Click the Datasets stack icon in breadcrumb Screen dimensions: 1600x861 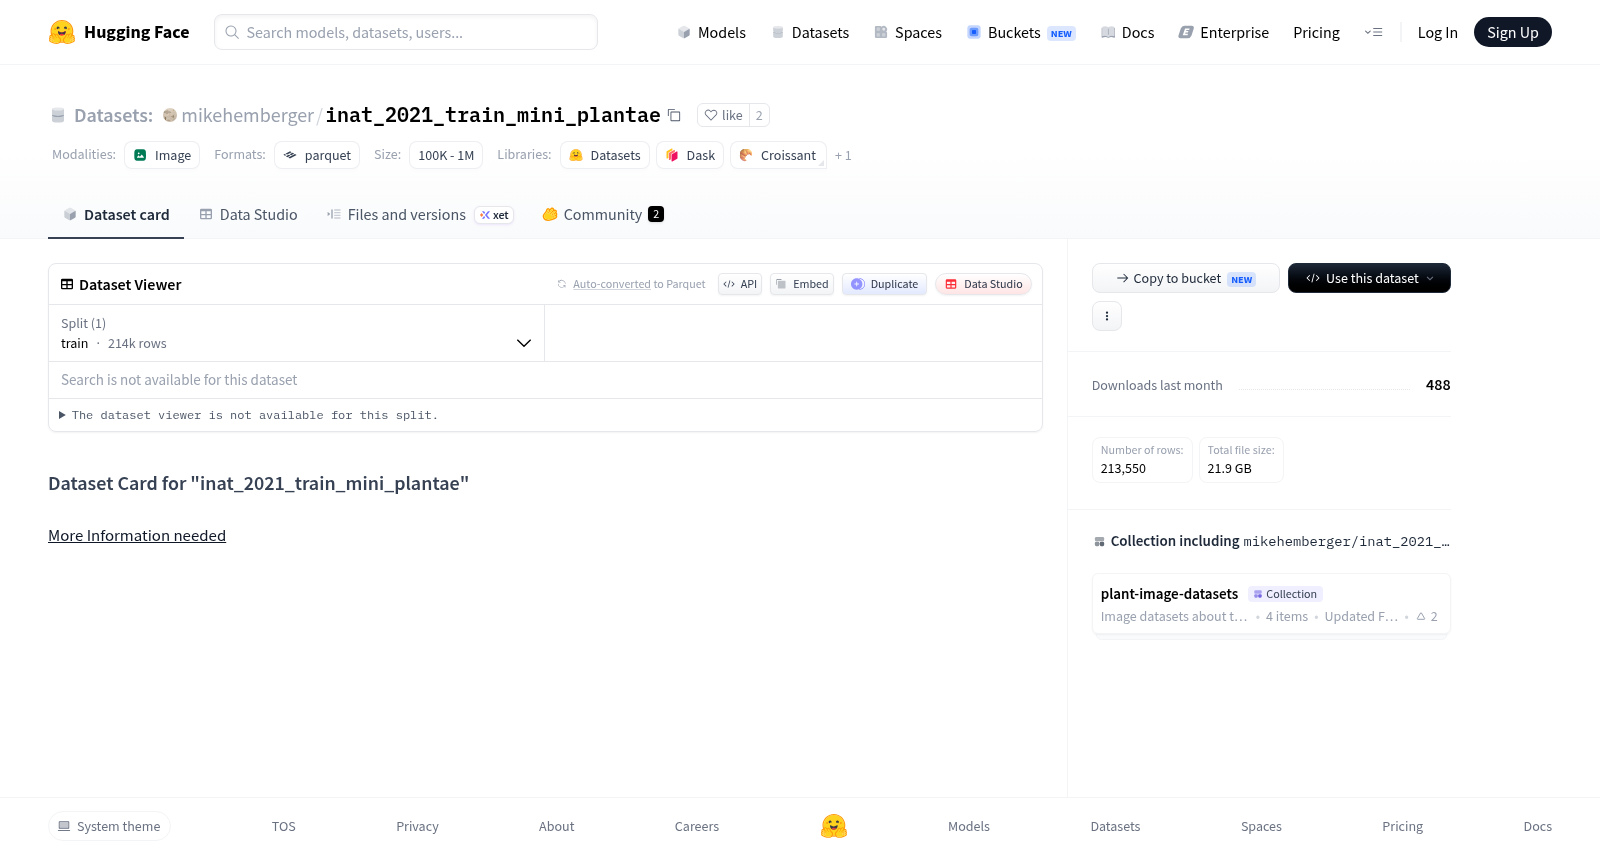tap(58, 115)
